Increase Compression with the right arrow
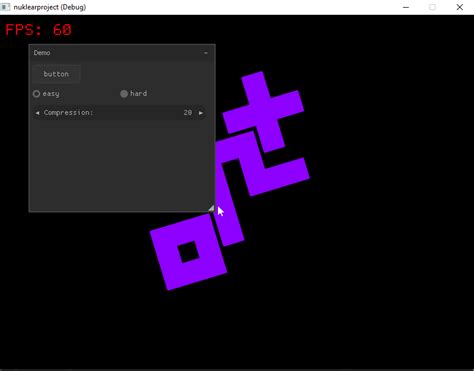 (201, 113)
